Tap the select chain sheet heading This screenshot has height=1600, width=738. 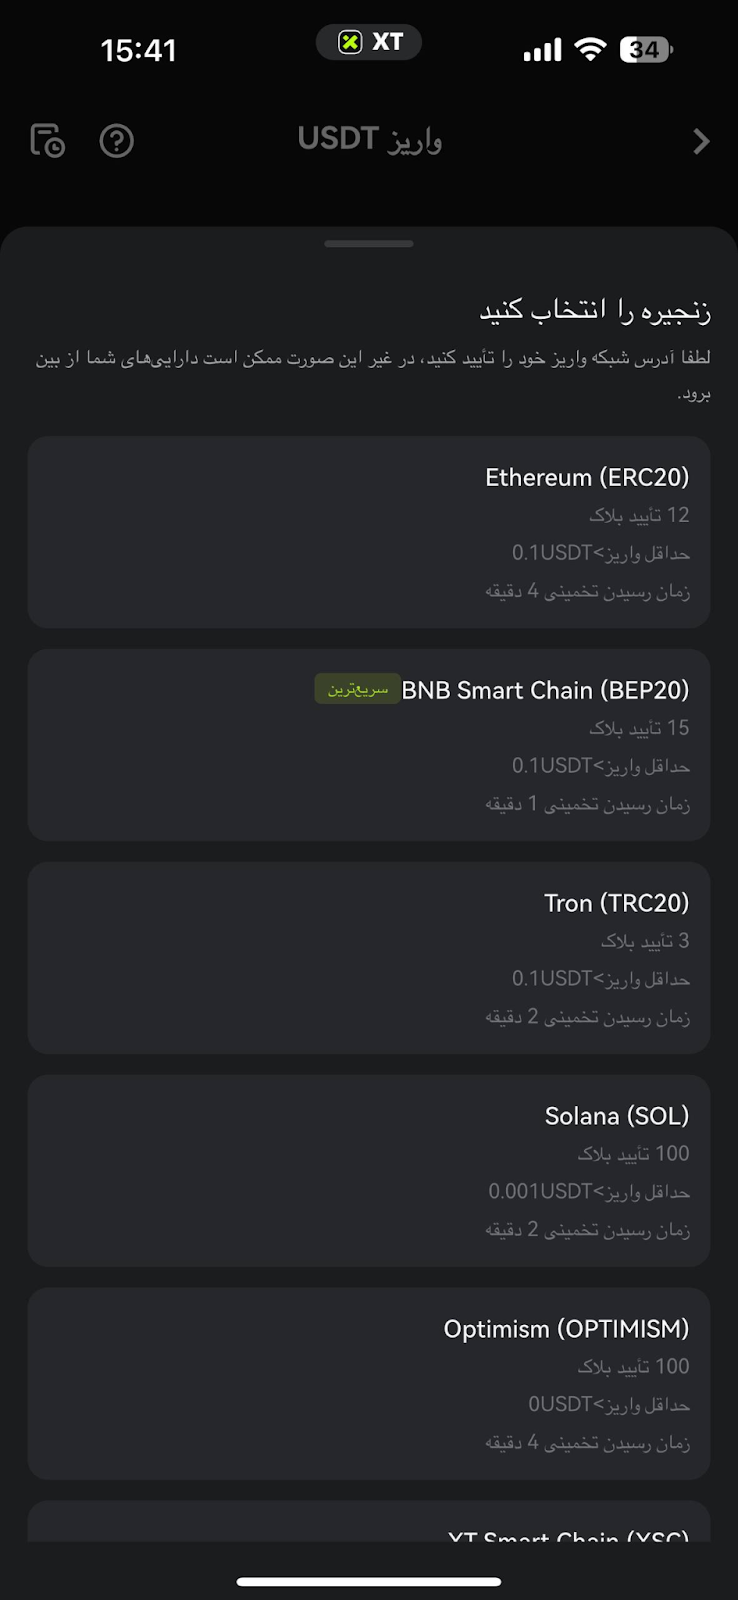595,311
